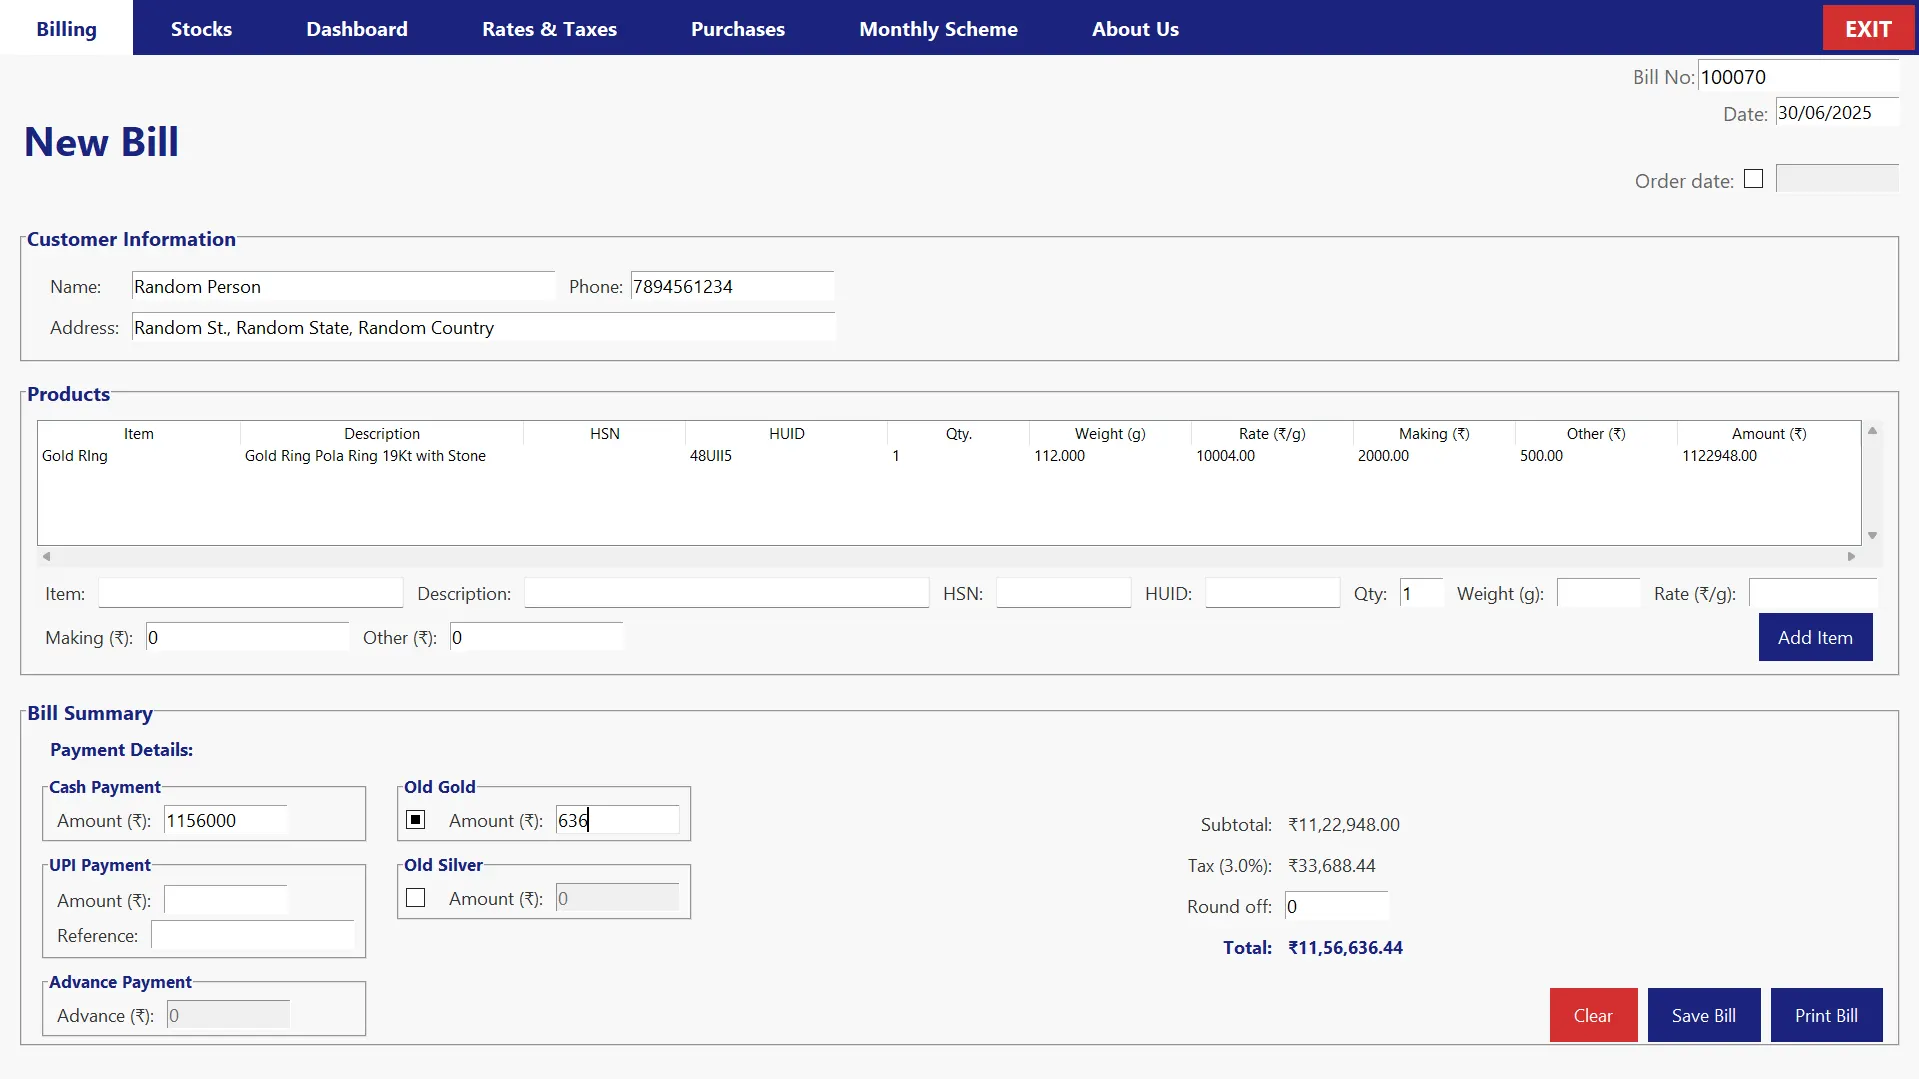1919x1079 pixels.
Task: Uncheck the Old Gold checkbox
Action: [416, 820]
